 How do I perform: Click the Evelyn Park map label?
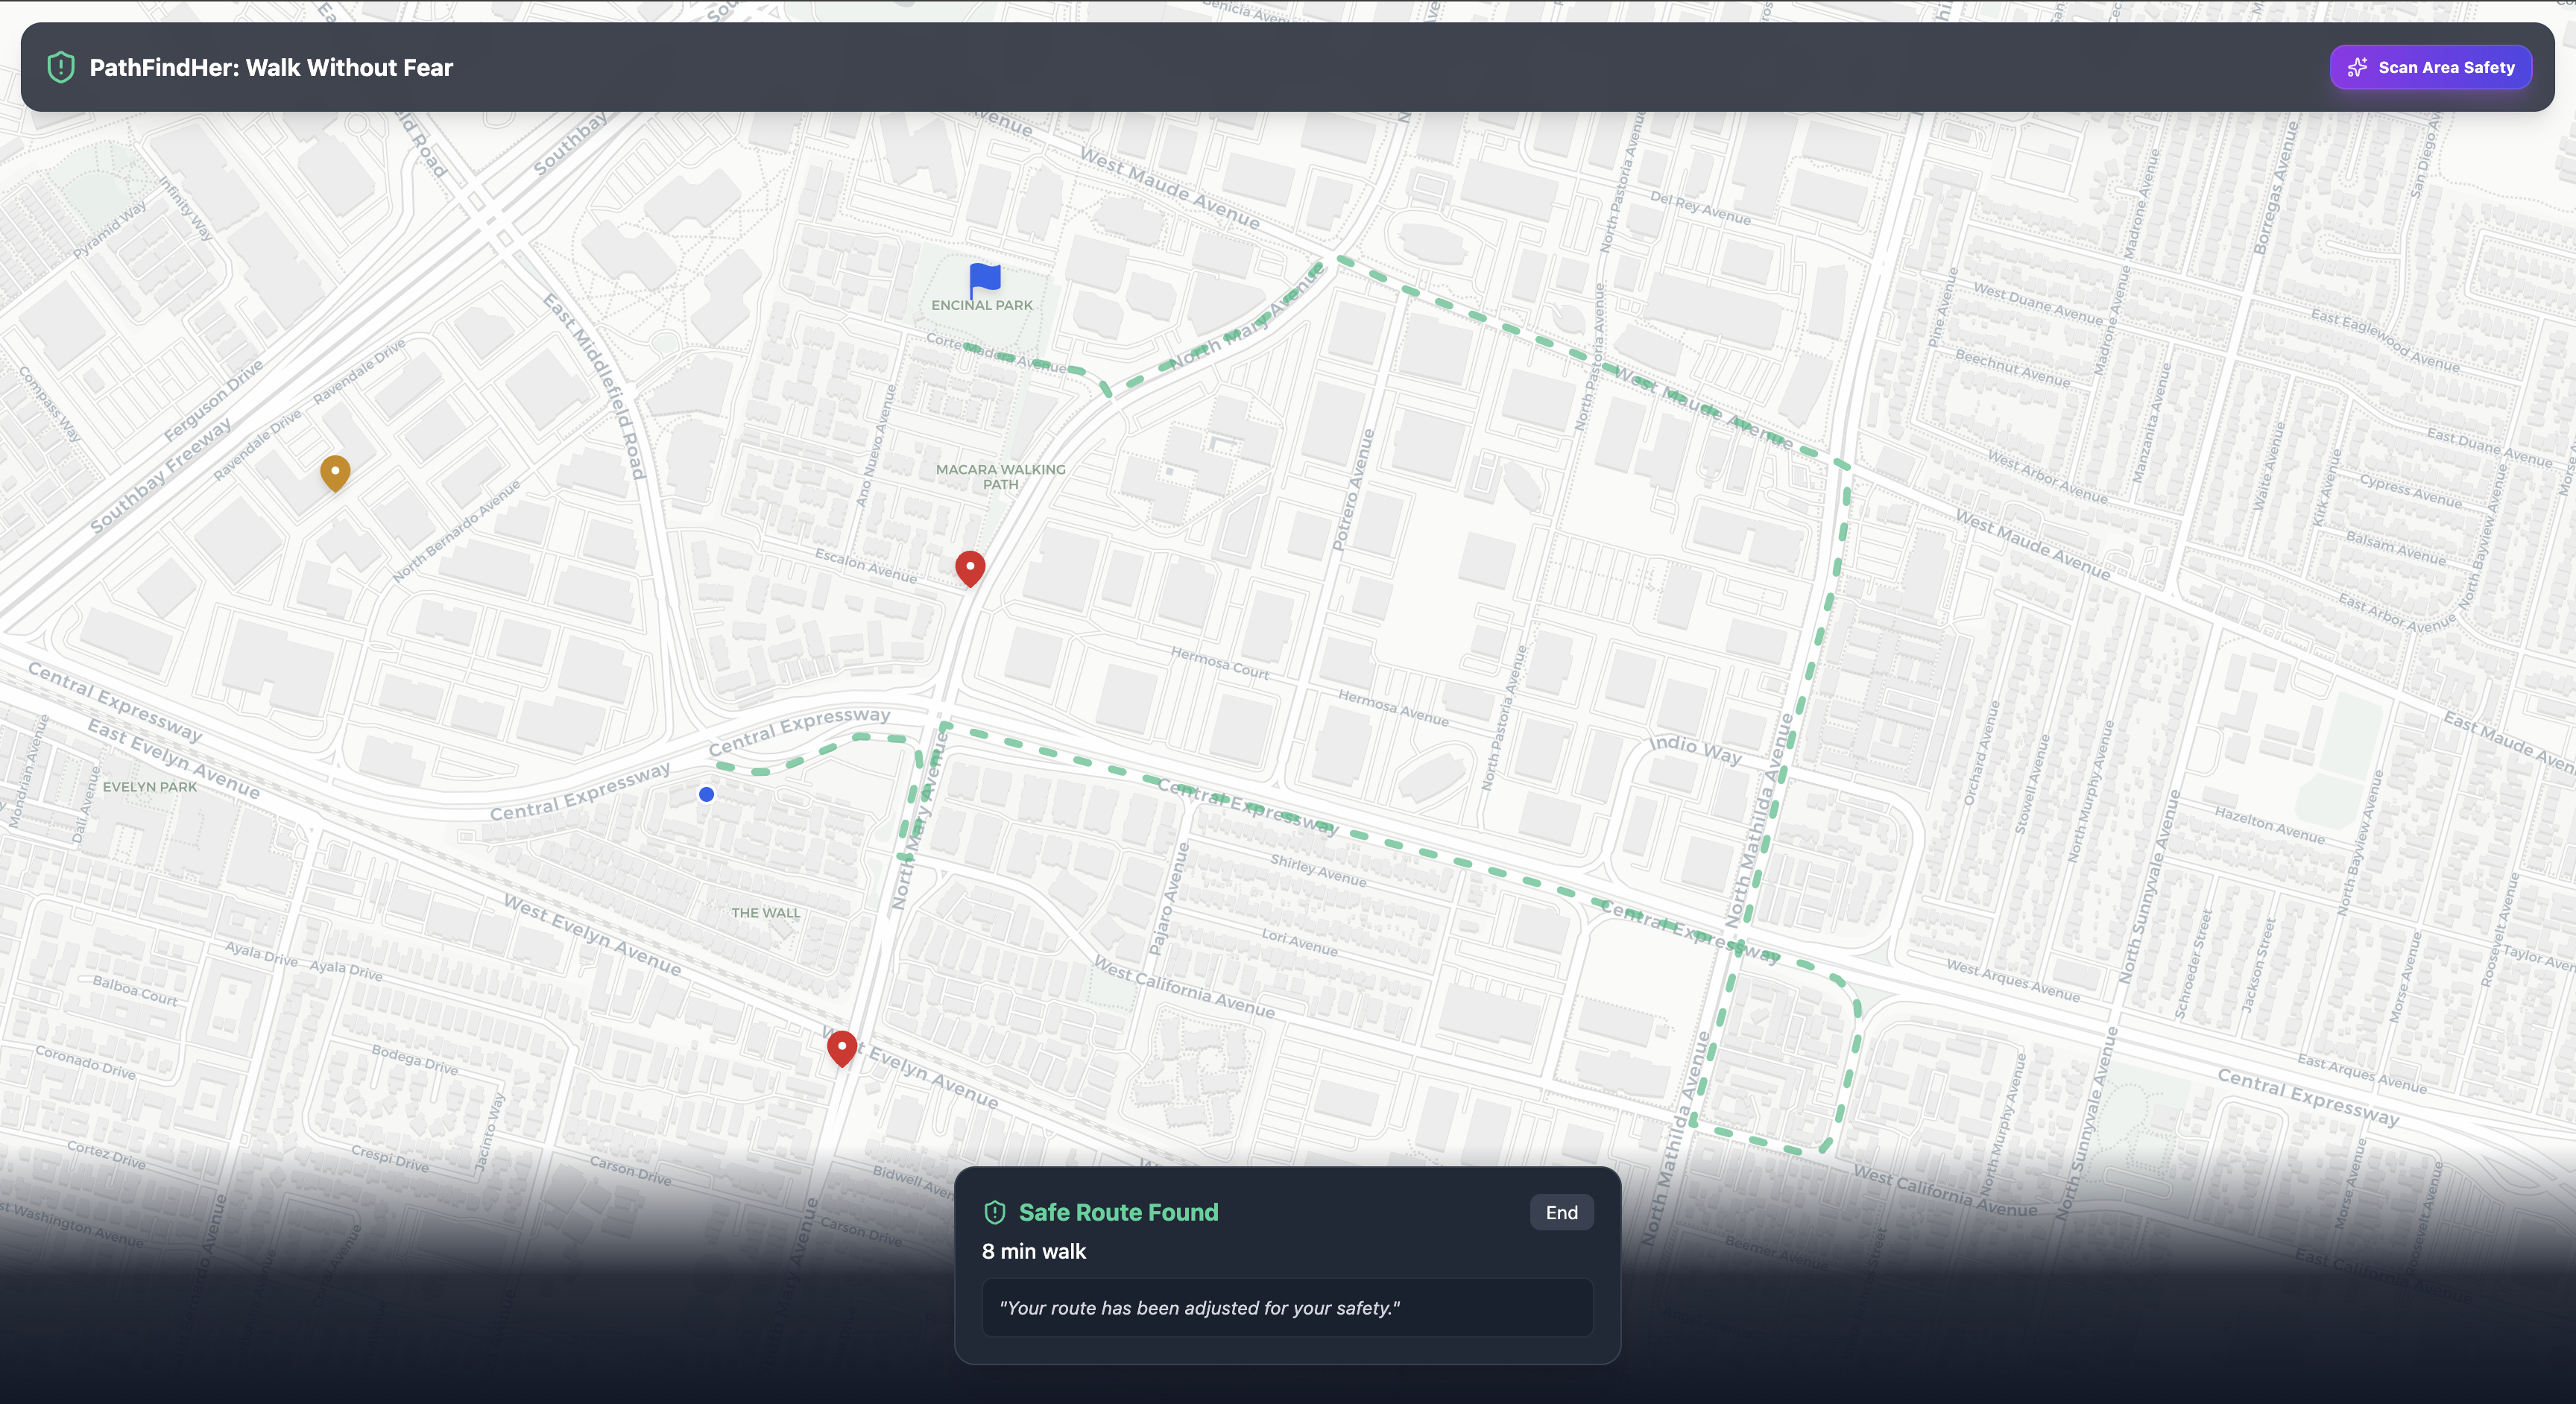click(x=150, y=787)
